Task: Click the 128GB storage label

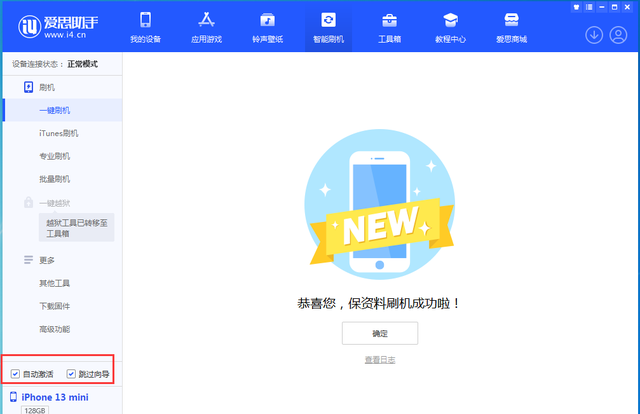Action: tap(35, 410)
